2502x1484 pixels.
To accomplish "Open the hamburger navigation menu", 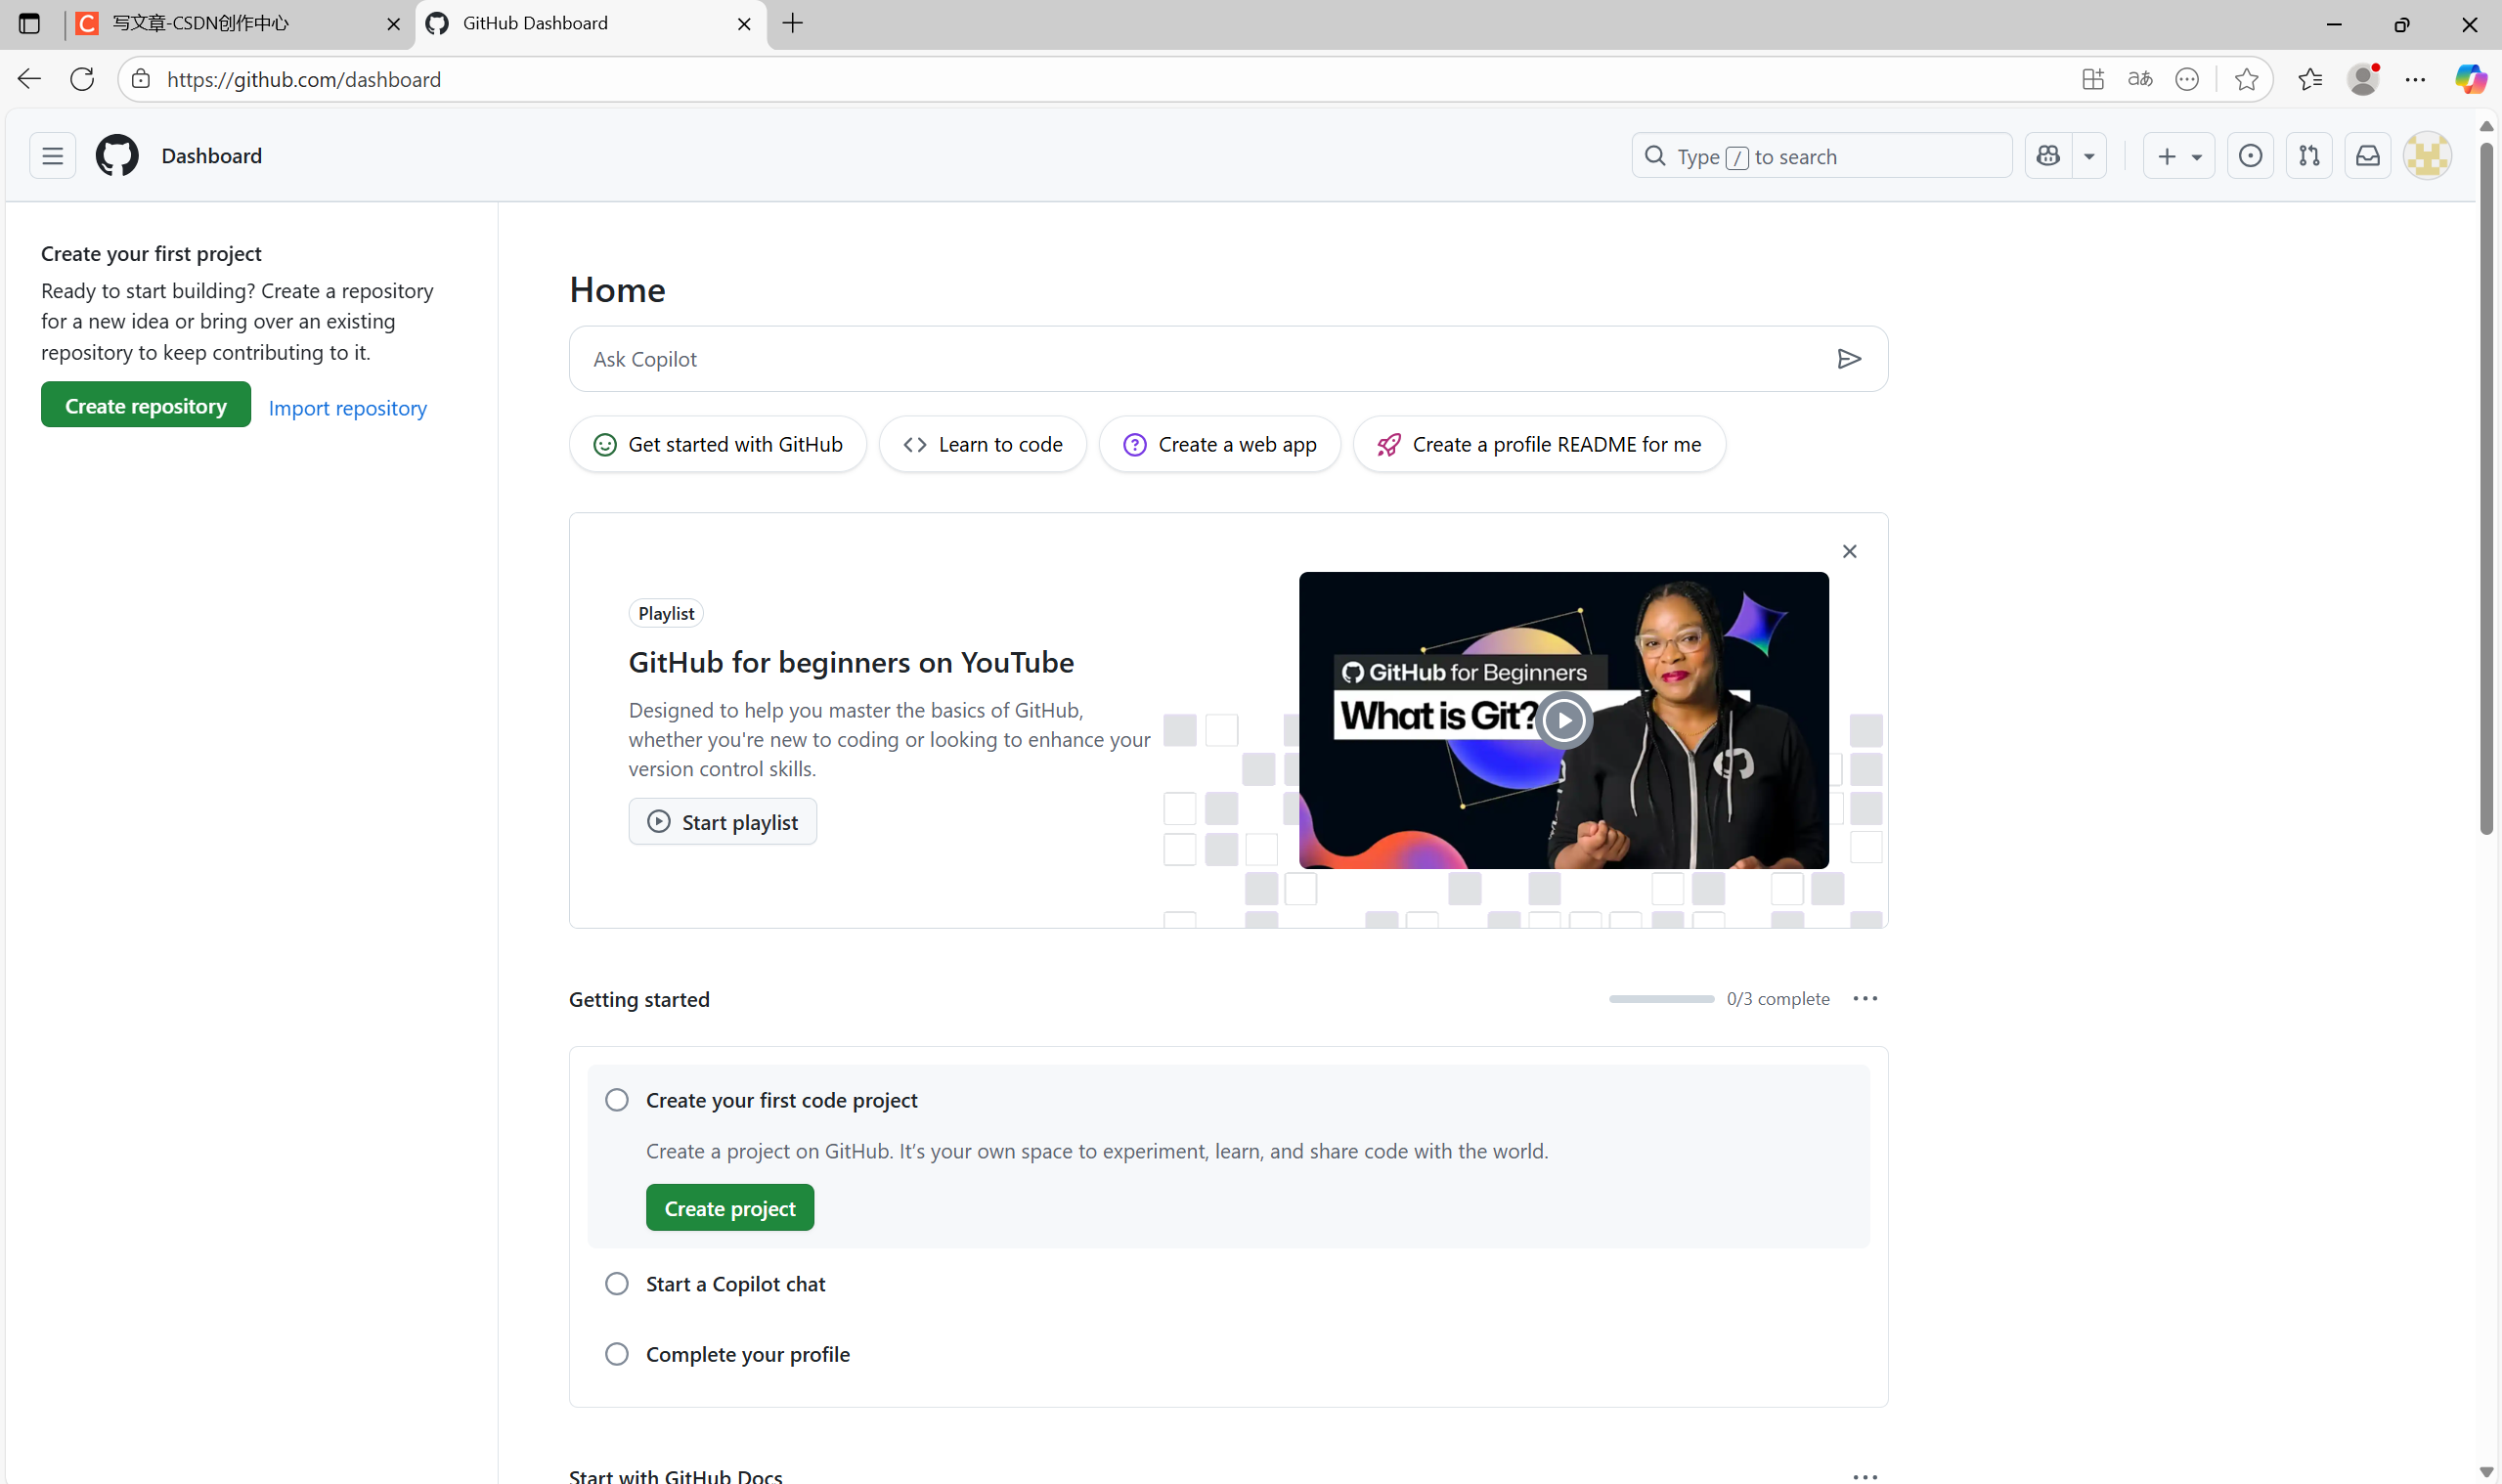I will click(x=52, y=156).
